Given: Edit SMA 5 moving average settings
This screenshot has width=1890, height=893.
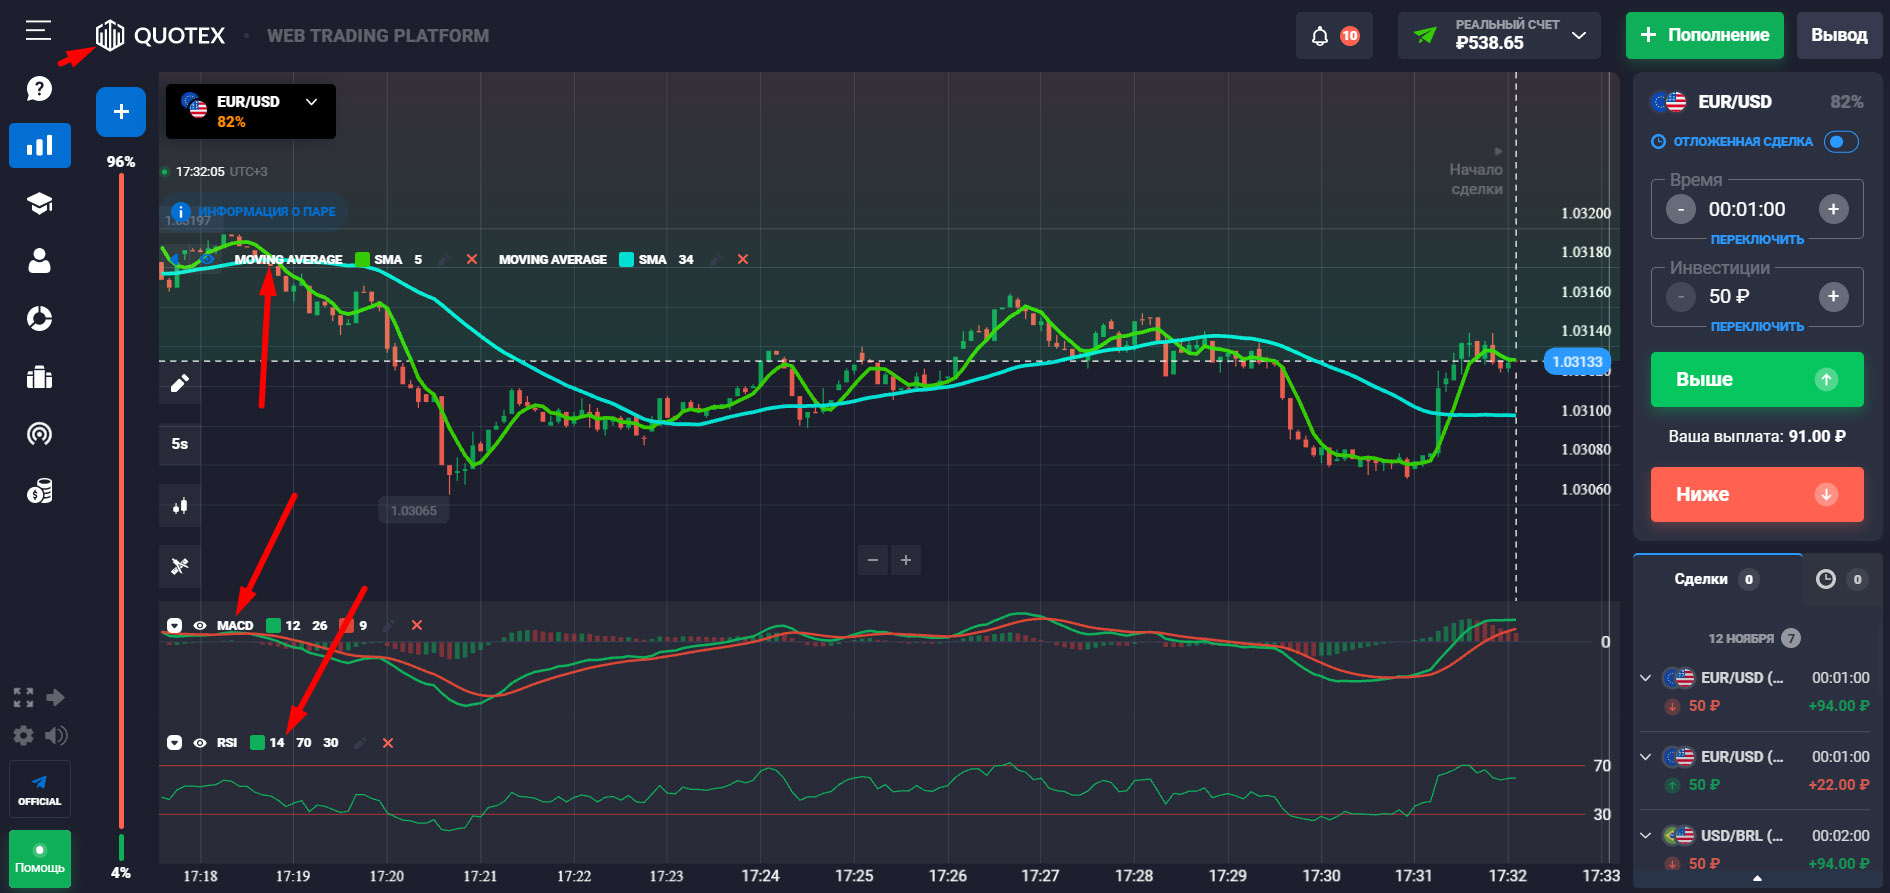Looking at the screenshot, I should point(444,260).
